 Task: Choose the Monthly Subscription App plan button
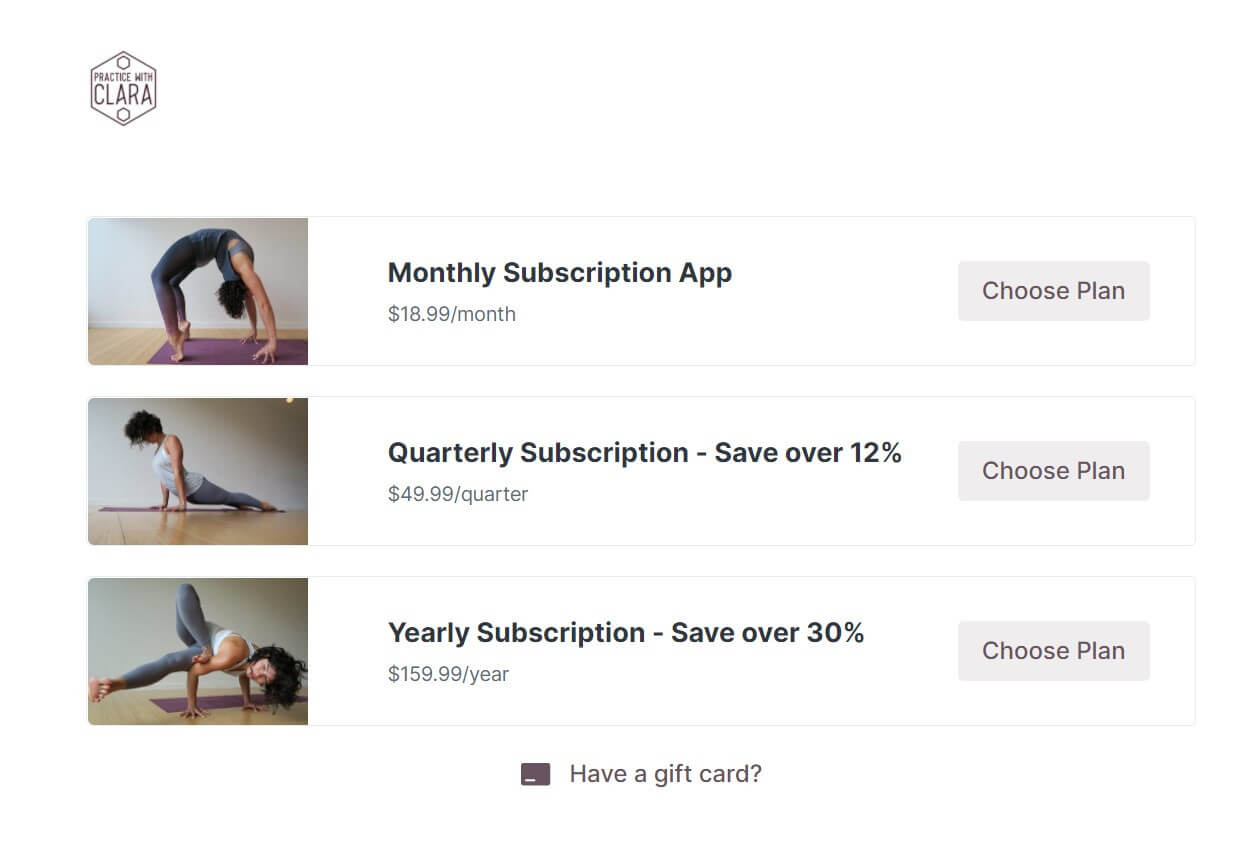click(x=1054, y=291)
